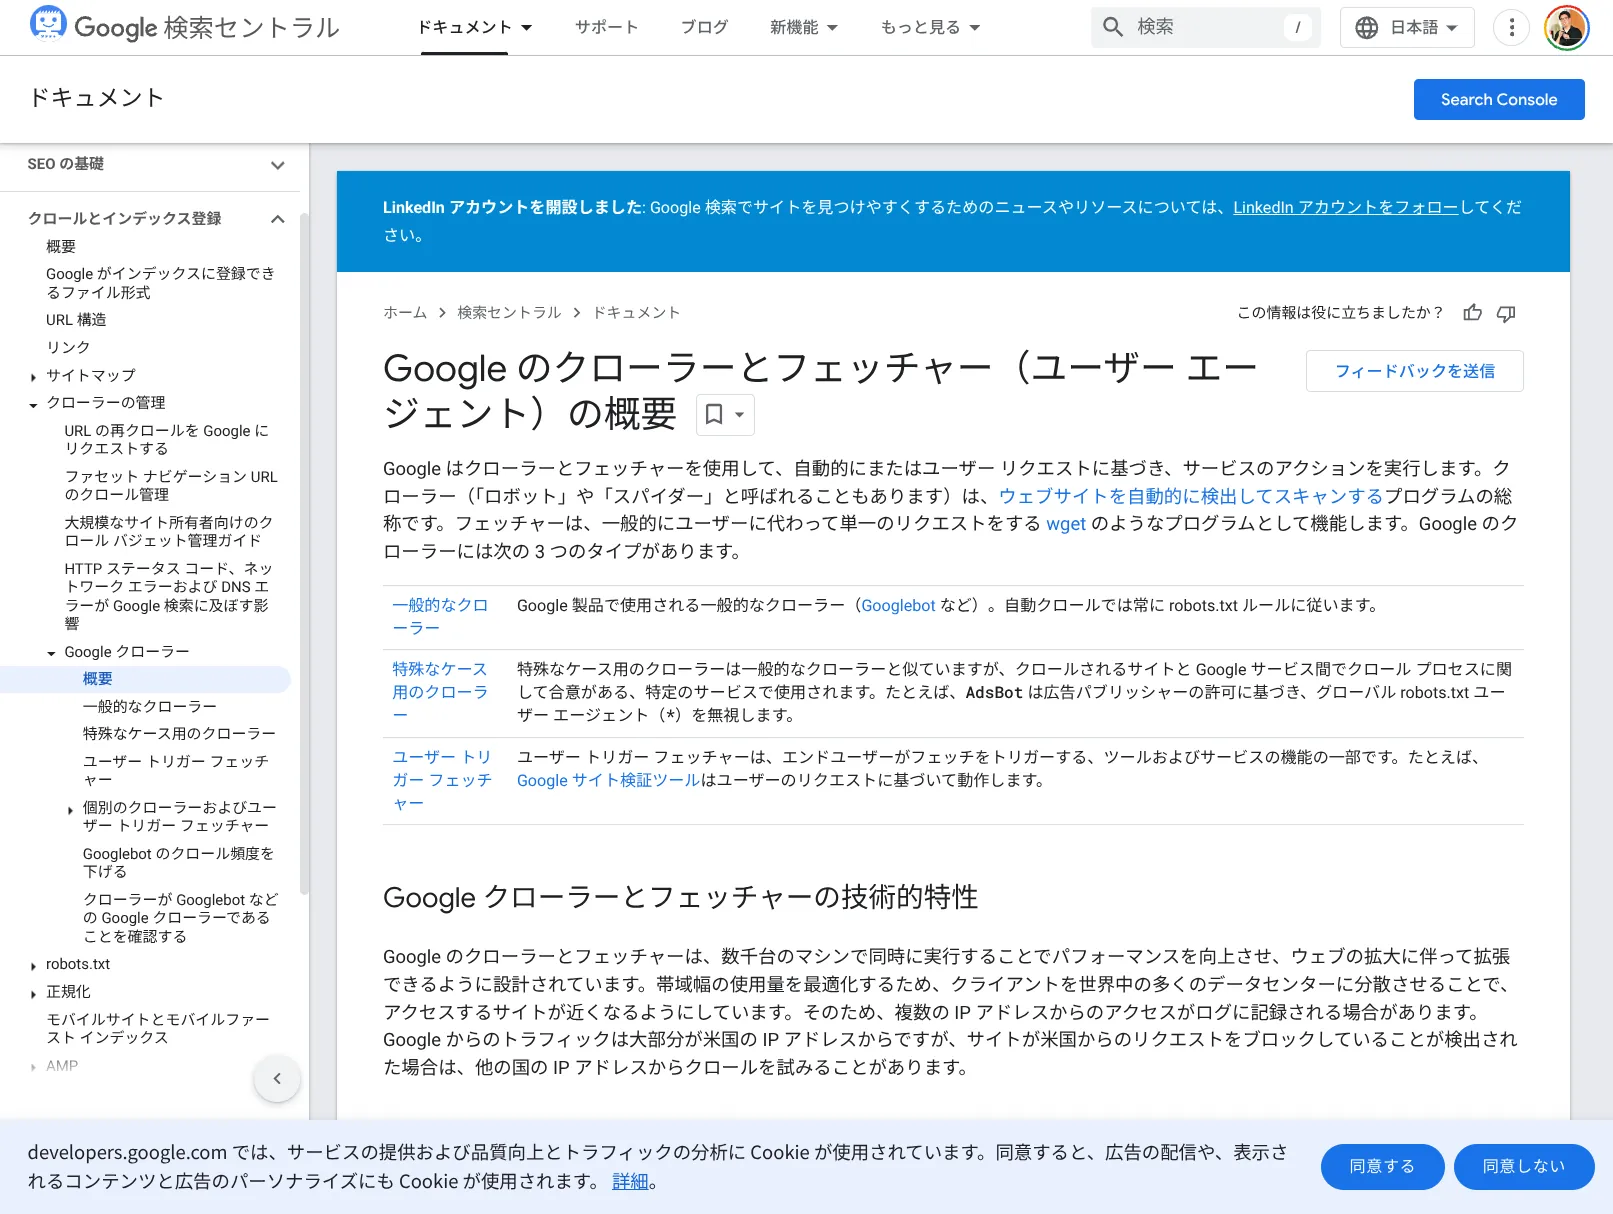Image resolution: width=1613 pixels, height=1214 pixels.
Task: Click the sidebar vertical scrollbar
Action: tap(304, 552)
